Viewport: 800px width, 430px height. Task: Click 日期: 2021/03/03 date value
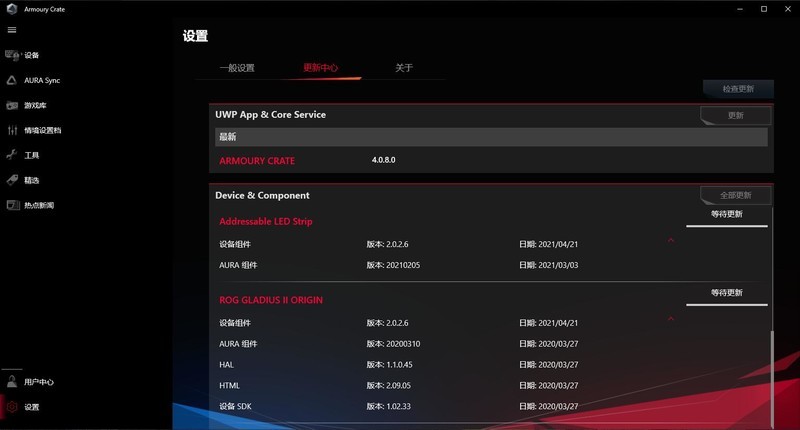click(548, 265)
